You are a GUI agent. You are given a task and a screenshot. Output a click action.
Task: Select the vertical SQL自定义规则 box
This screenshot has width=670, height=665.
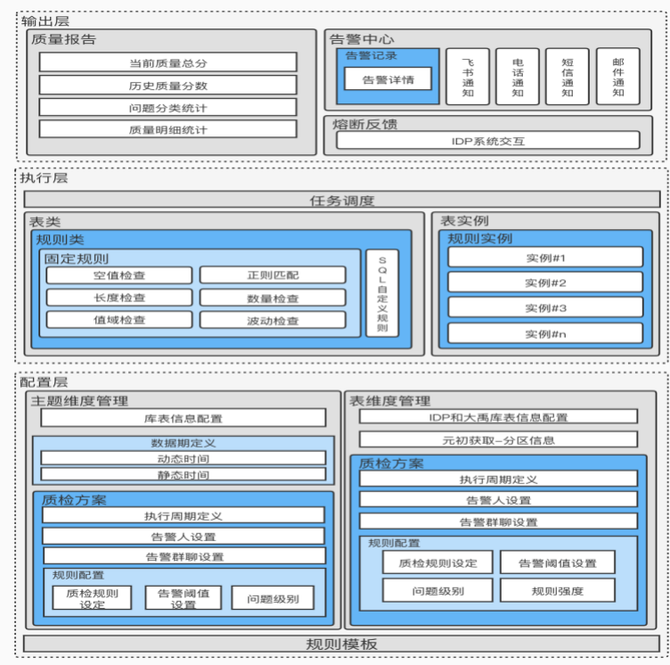point(381,292)
